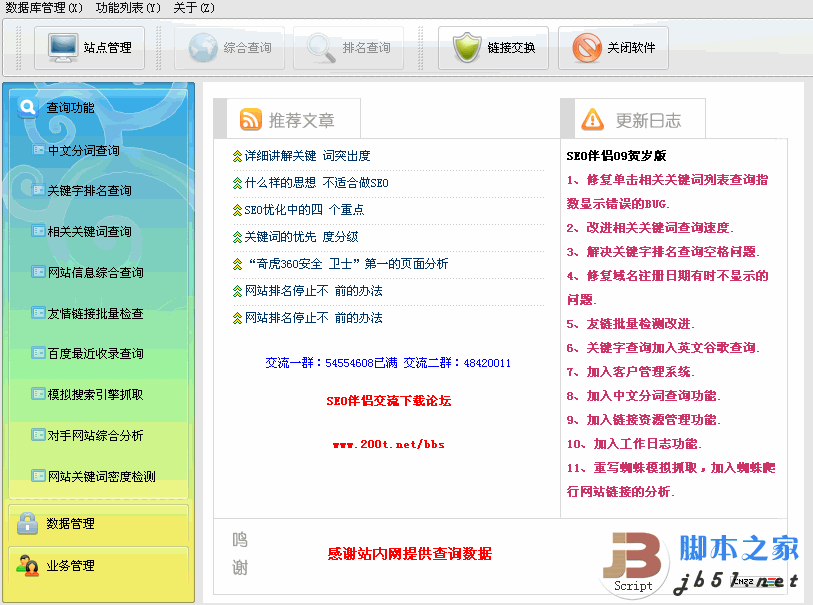The height and width of the screenshot is (605, 813).
Task: Click the 交流一群：54554608已满 text
Action: click(x=331, y=363)
